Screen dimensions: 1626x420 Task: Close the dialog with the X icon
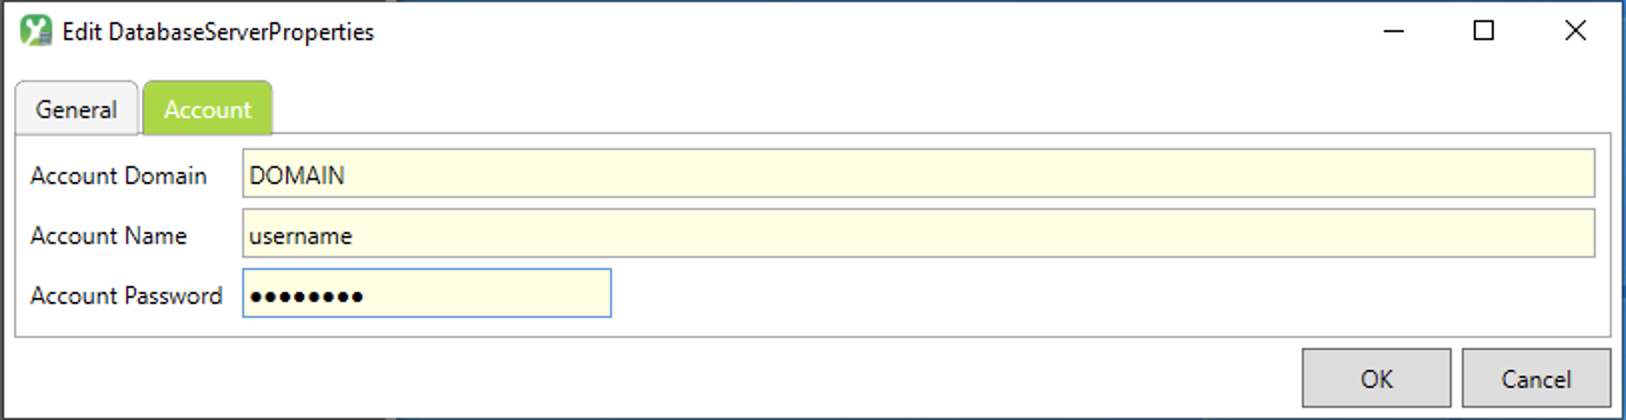[x=1575, y=31]
